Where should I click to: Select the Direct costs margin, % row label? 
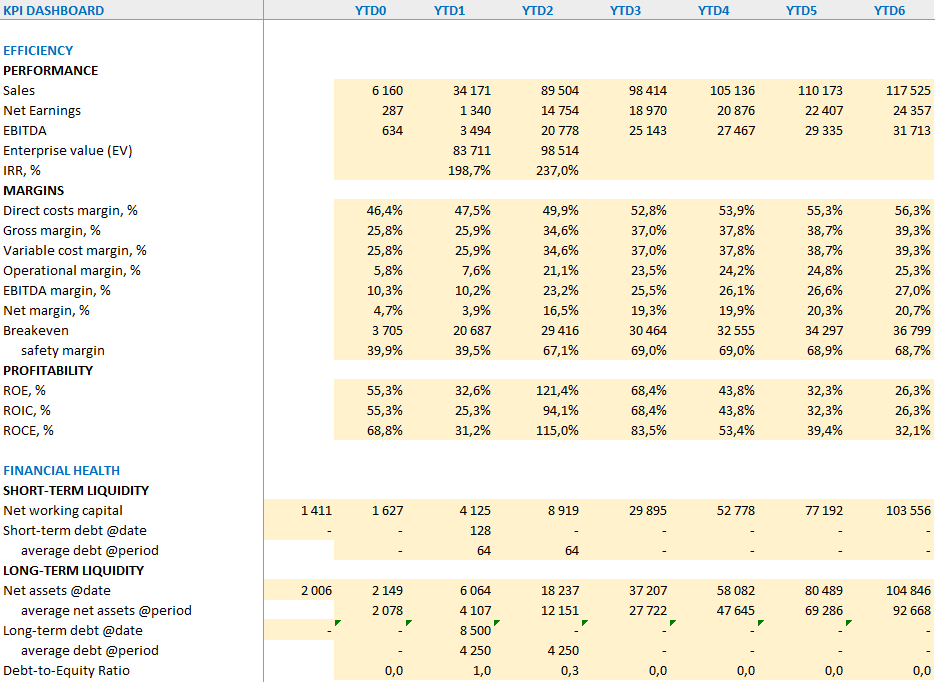(70, 210)
